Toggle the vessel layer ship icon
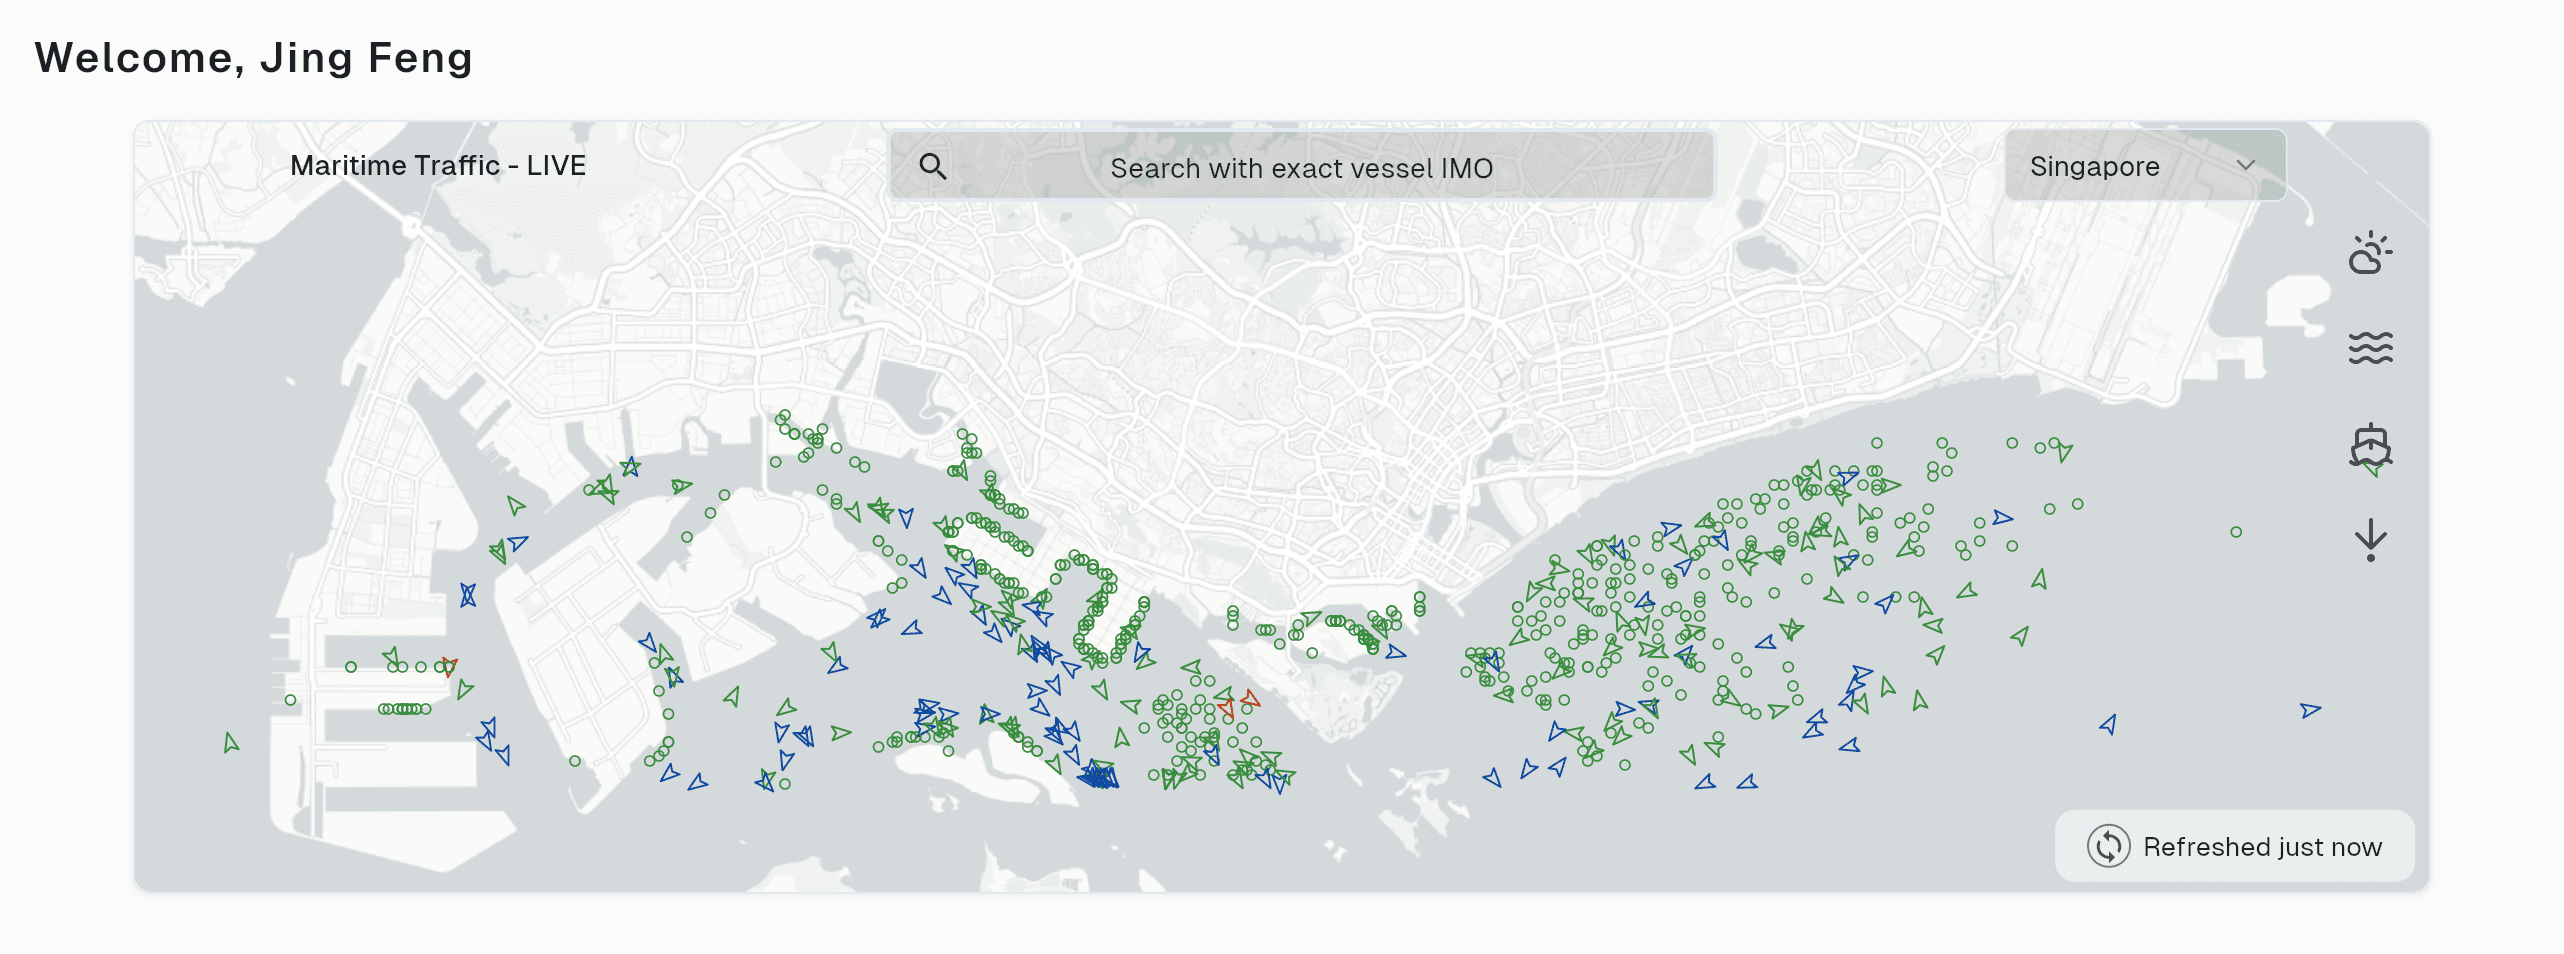 [x=2372, y=447]
